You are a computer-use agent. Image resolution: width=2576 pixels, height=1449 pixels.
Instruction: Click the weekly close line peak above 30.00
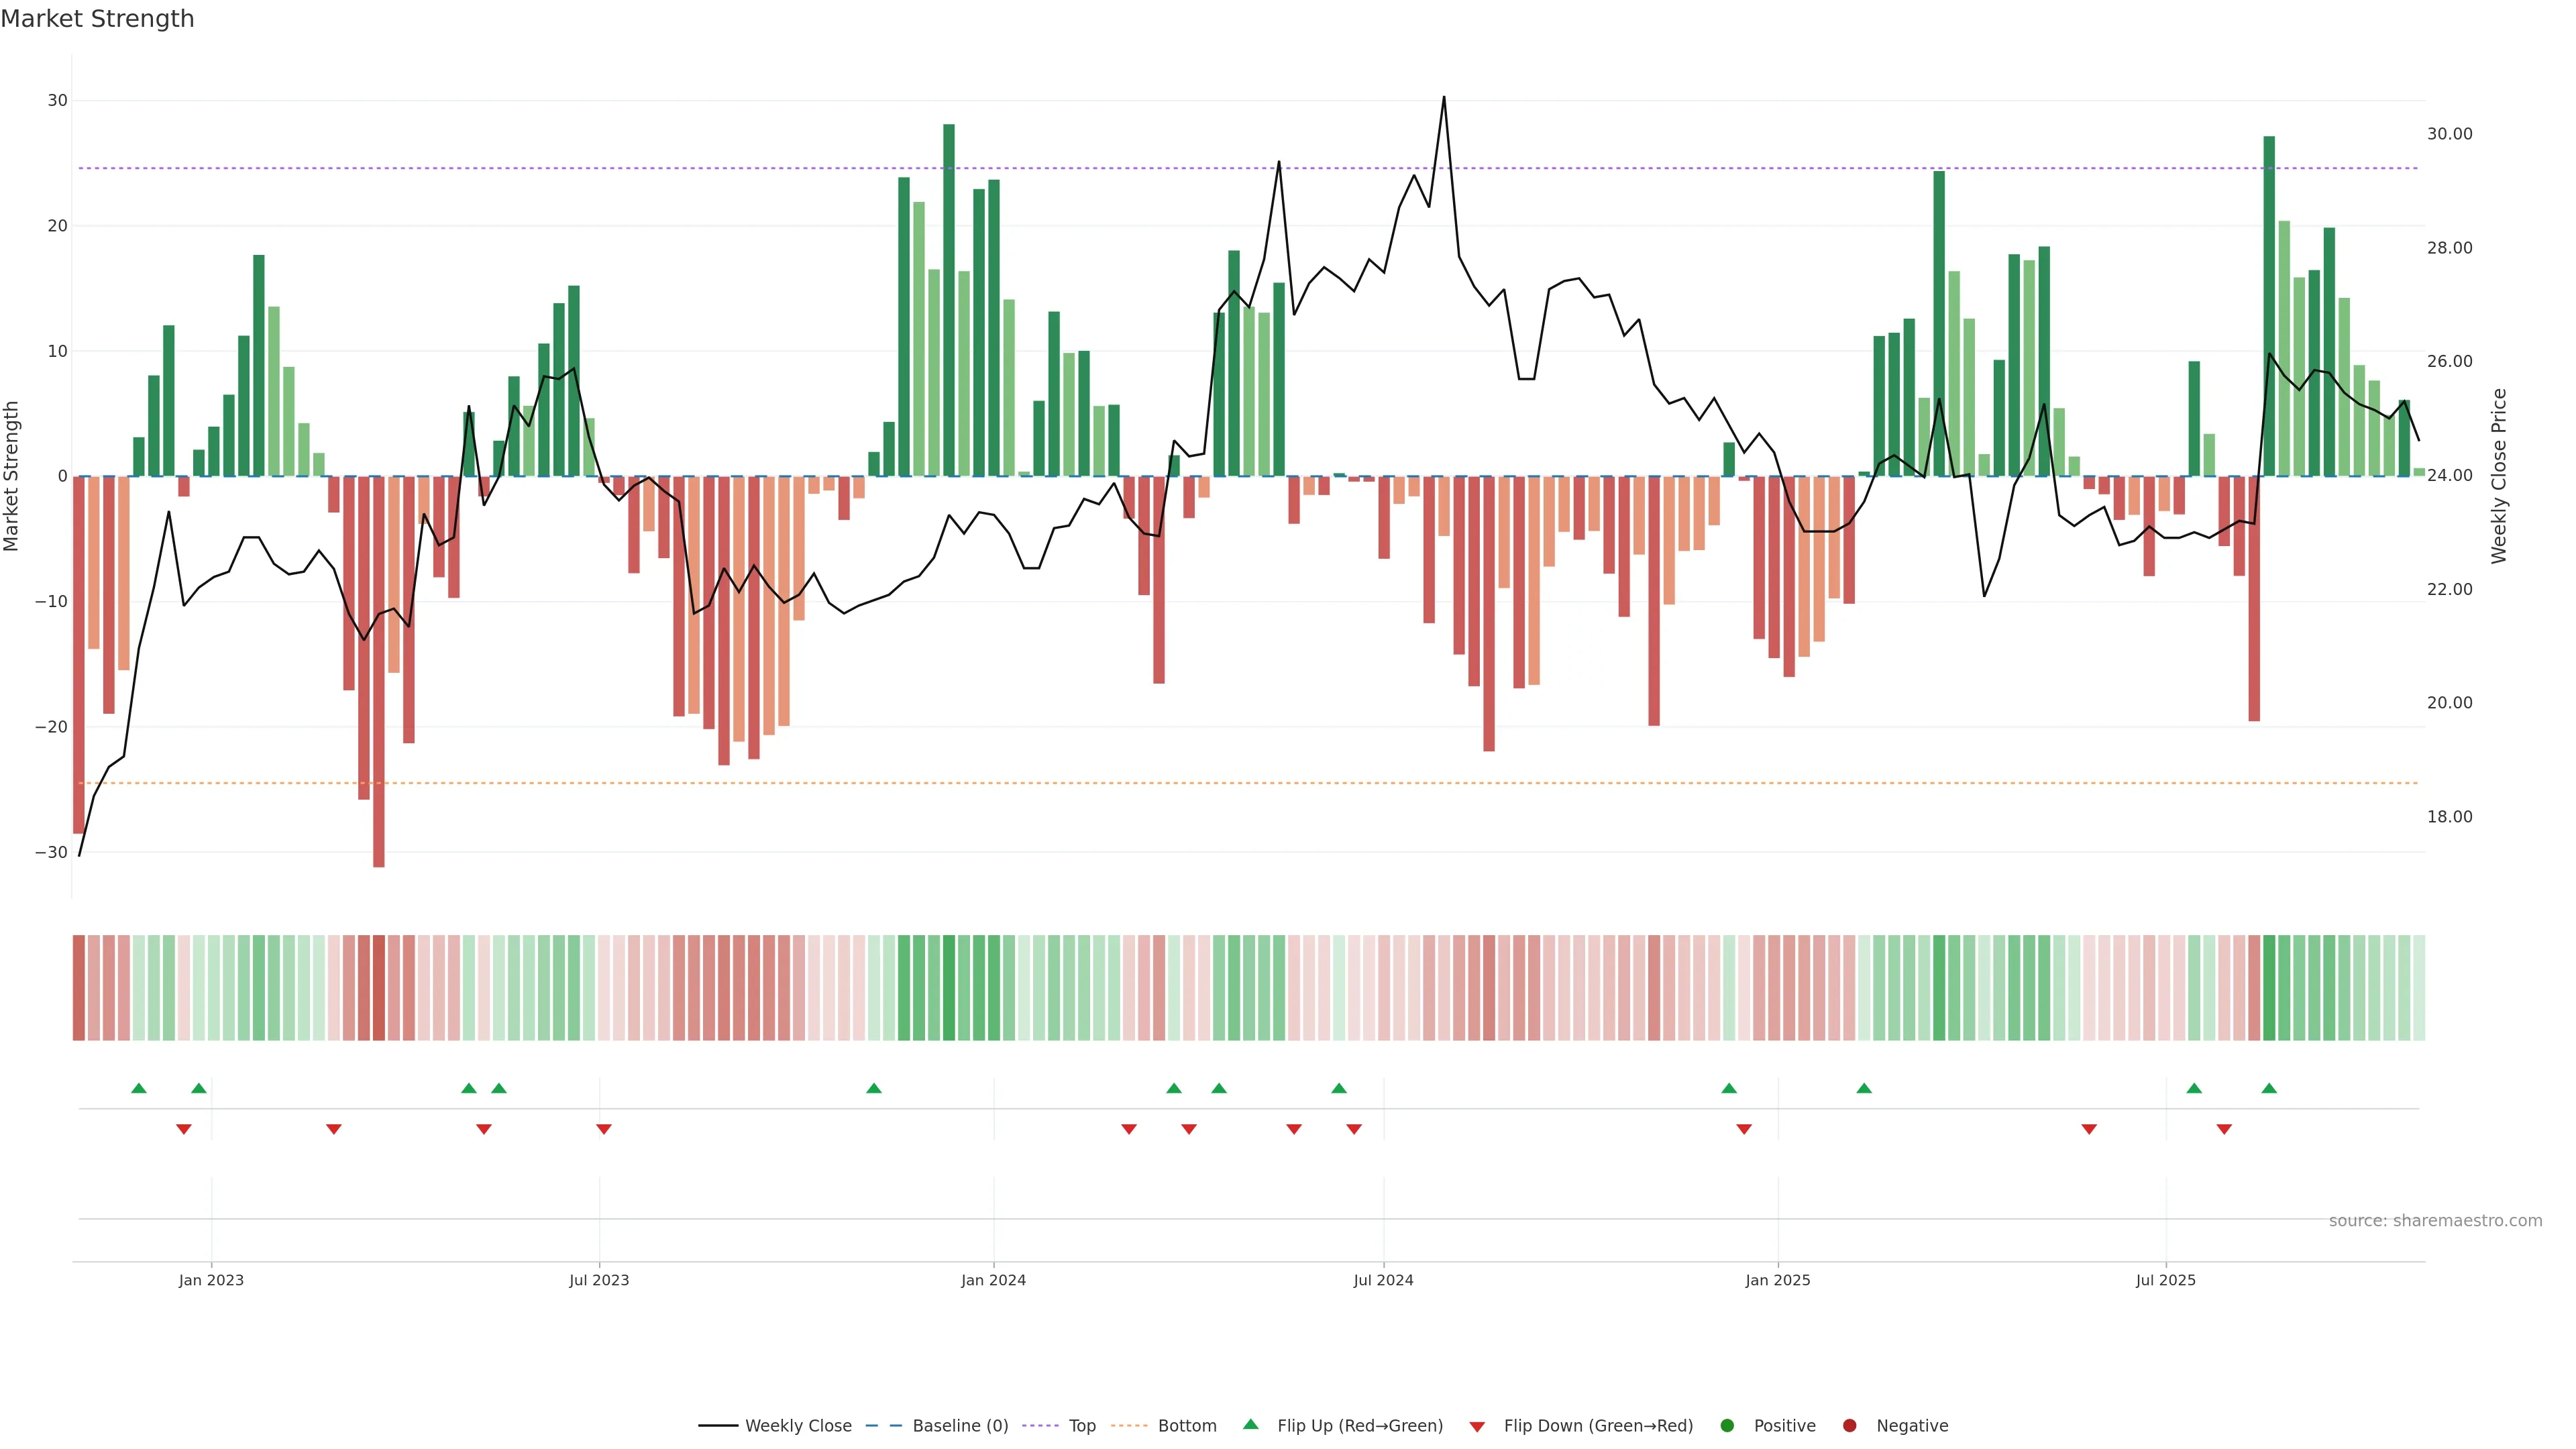point(1443,99)
